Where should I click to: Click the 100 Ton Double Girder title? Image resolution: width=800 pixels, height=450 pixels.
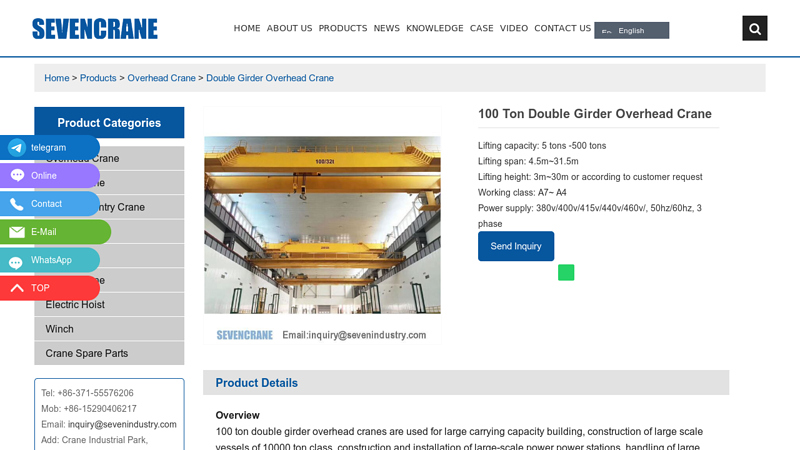pyautogui.click(x=594, y=114)
